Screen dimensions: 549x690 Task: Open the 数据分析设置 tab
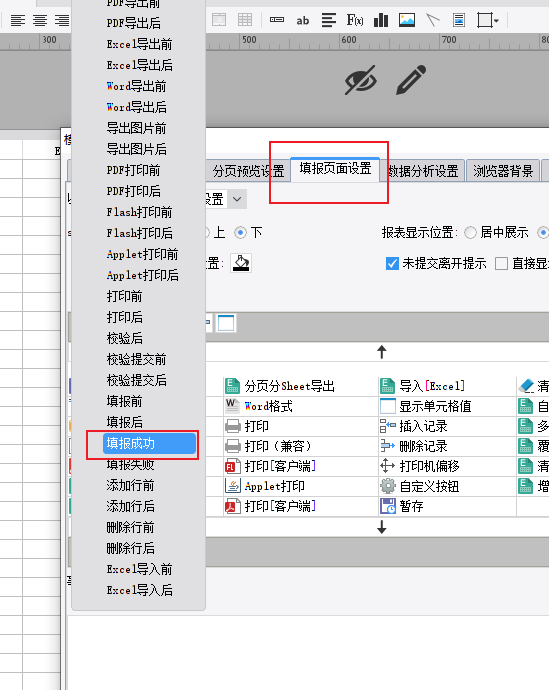[423, 171]
